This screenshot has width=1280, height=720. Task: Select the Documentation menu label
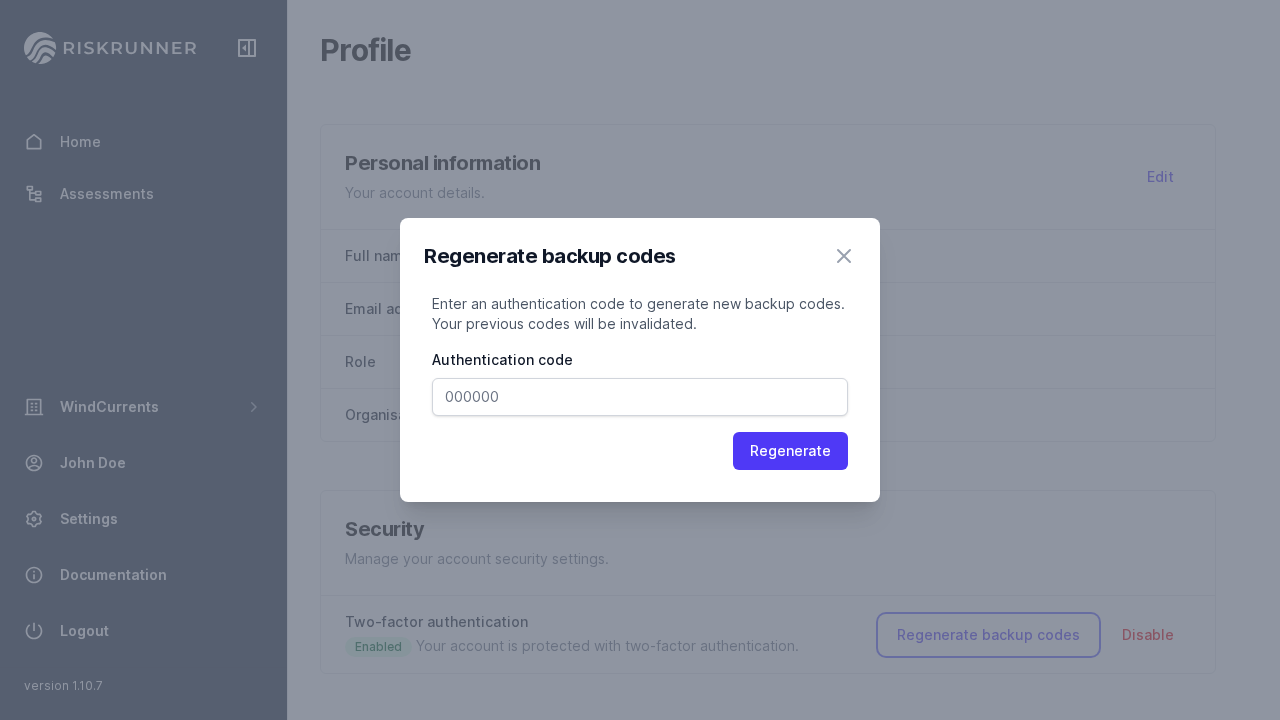tap(113, 575)
